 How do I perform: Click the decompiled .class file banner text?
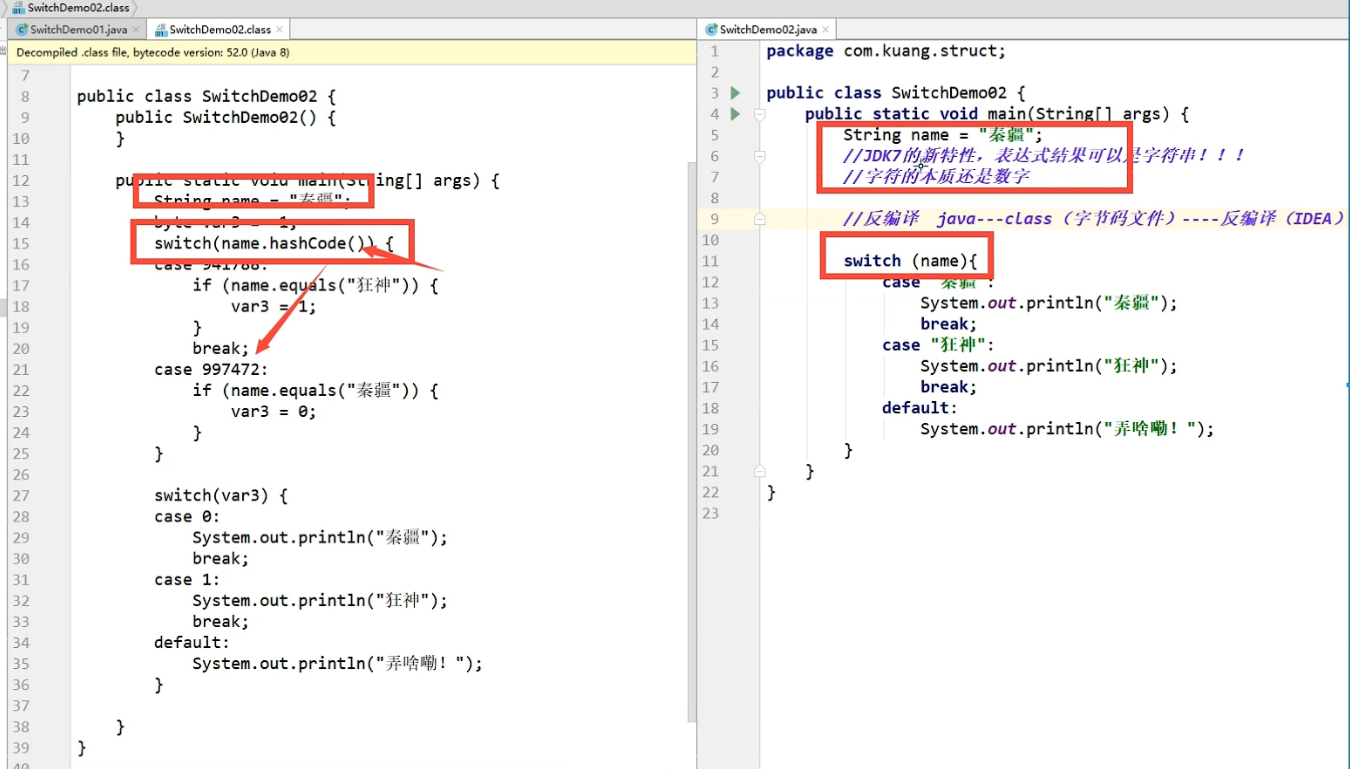click(x=153, y=52)
